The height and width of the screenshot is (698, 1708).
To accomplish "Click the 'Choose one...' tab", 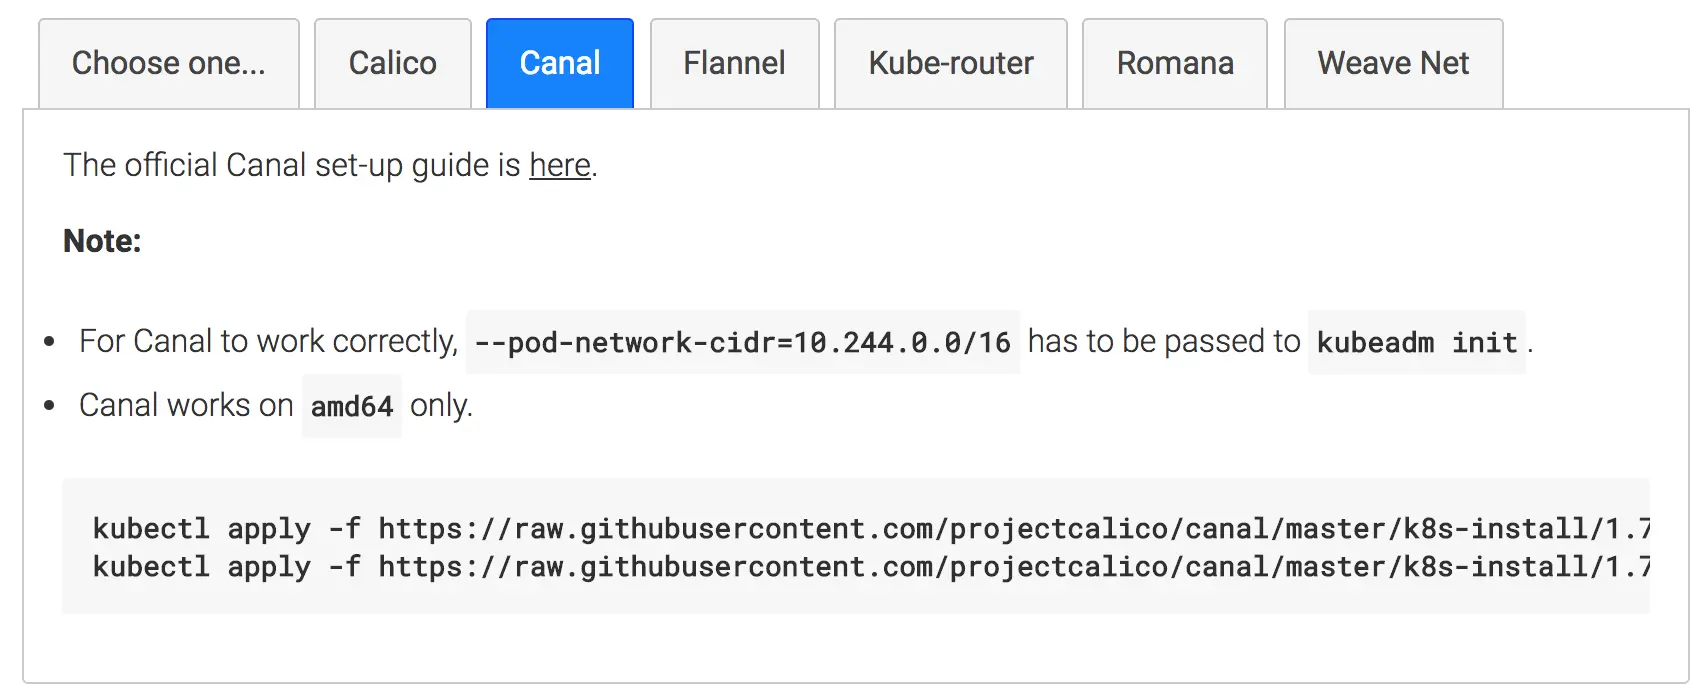I will coord(168,63).
